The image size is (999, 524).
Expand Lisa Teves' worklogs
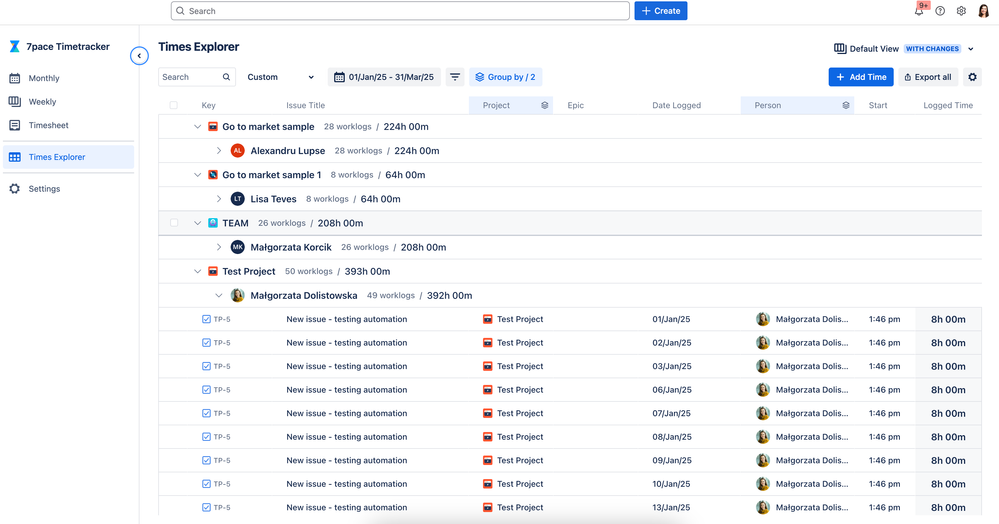219,199
